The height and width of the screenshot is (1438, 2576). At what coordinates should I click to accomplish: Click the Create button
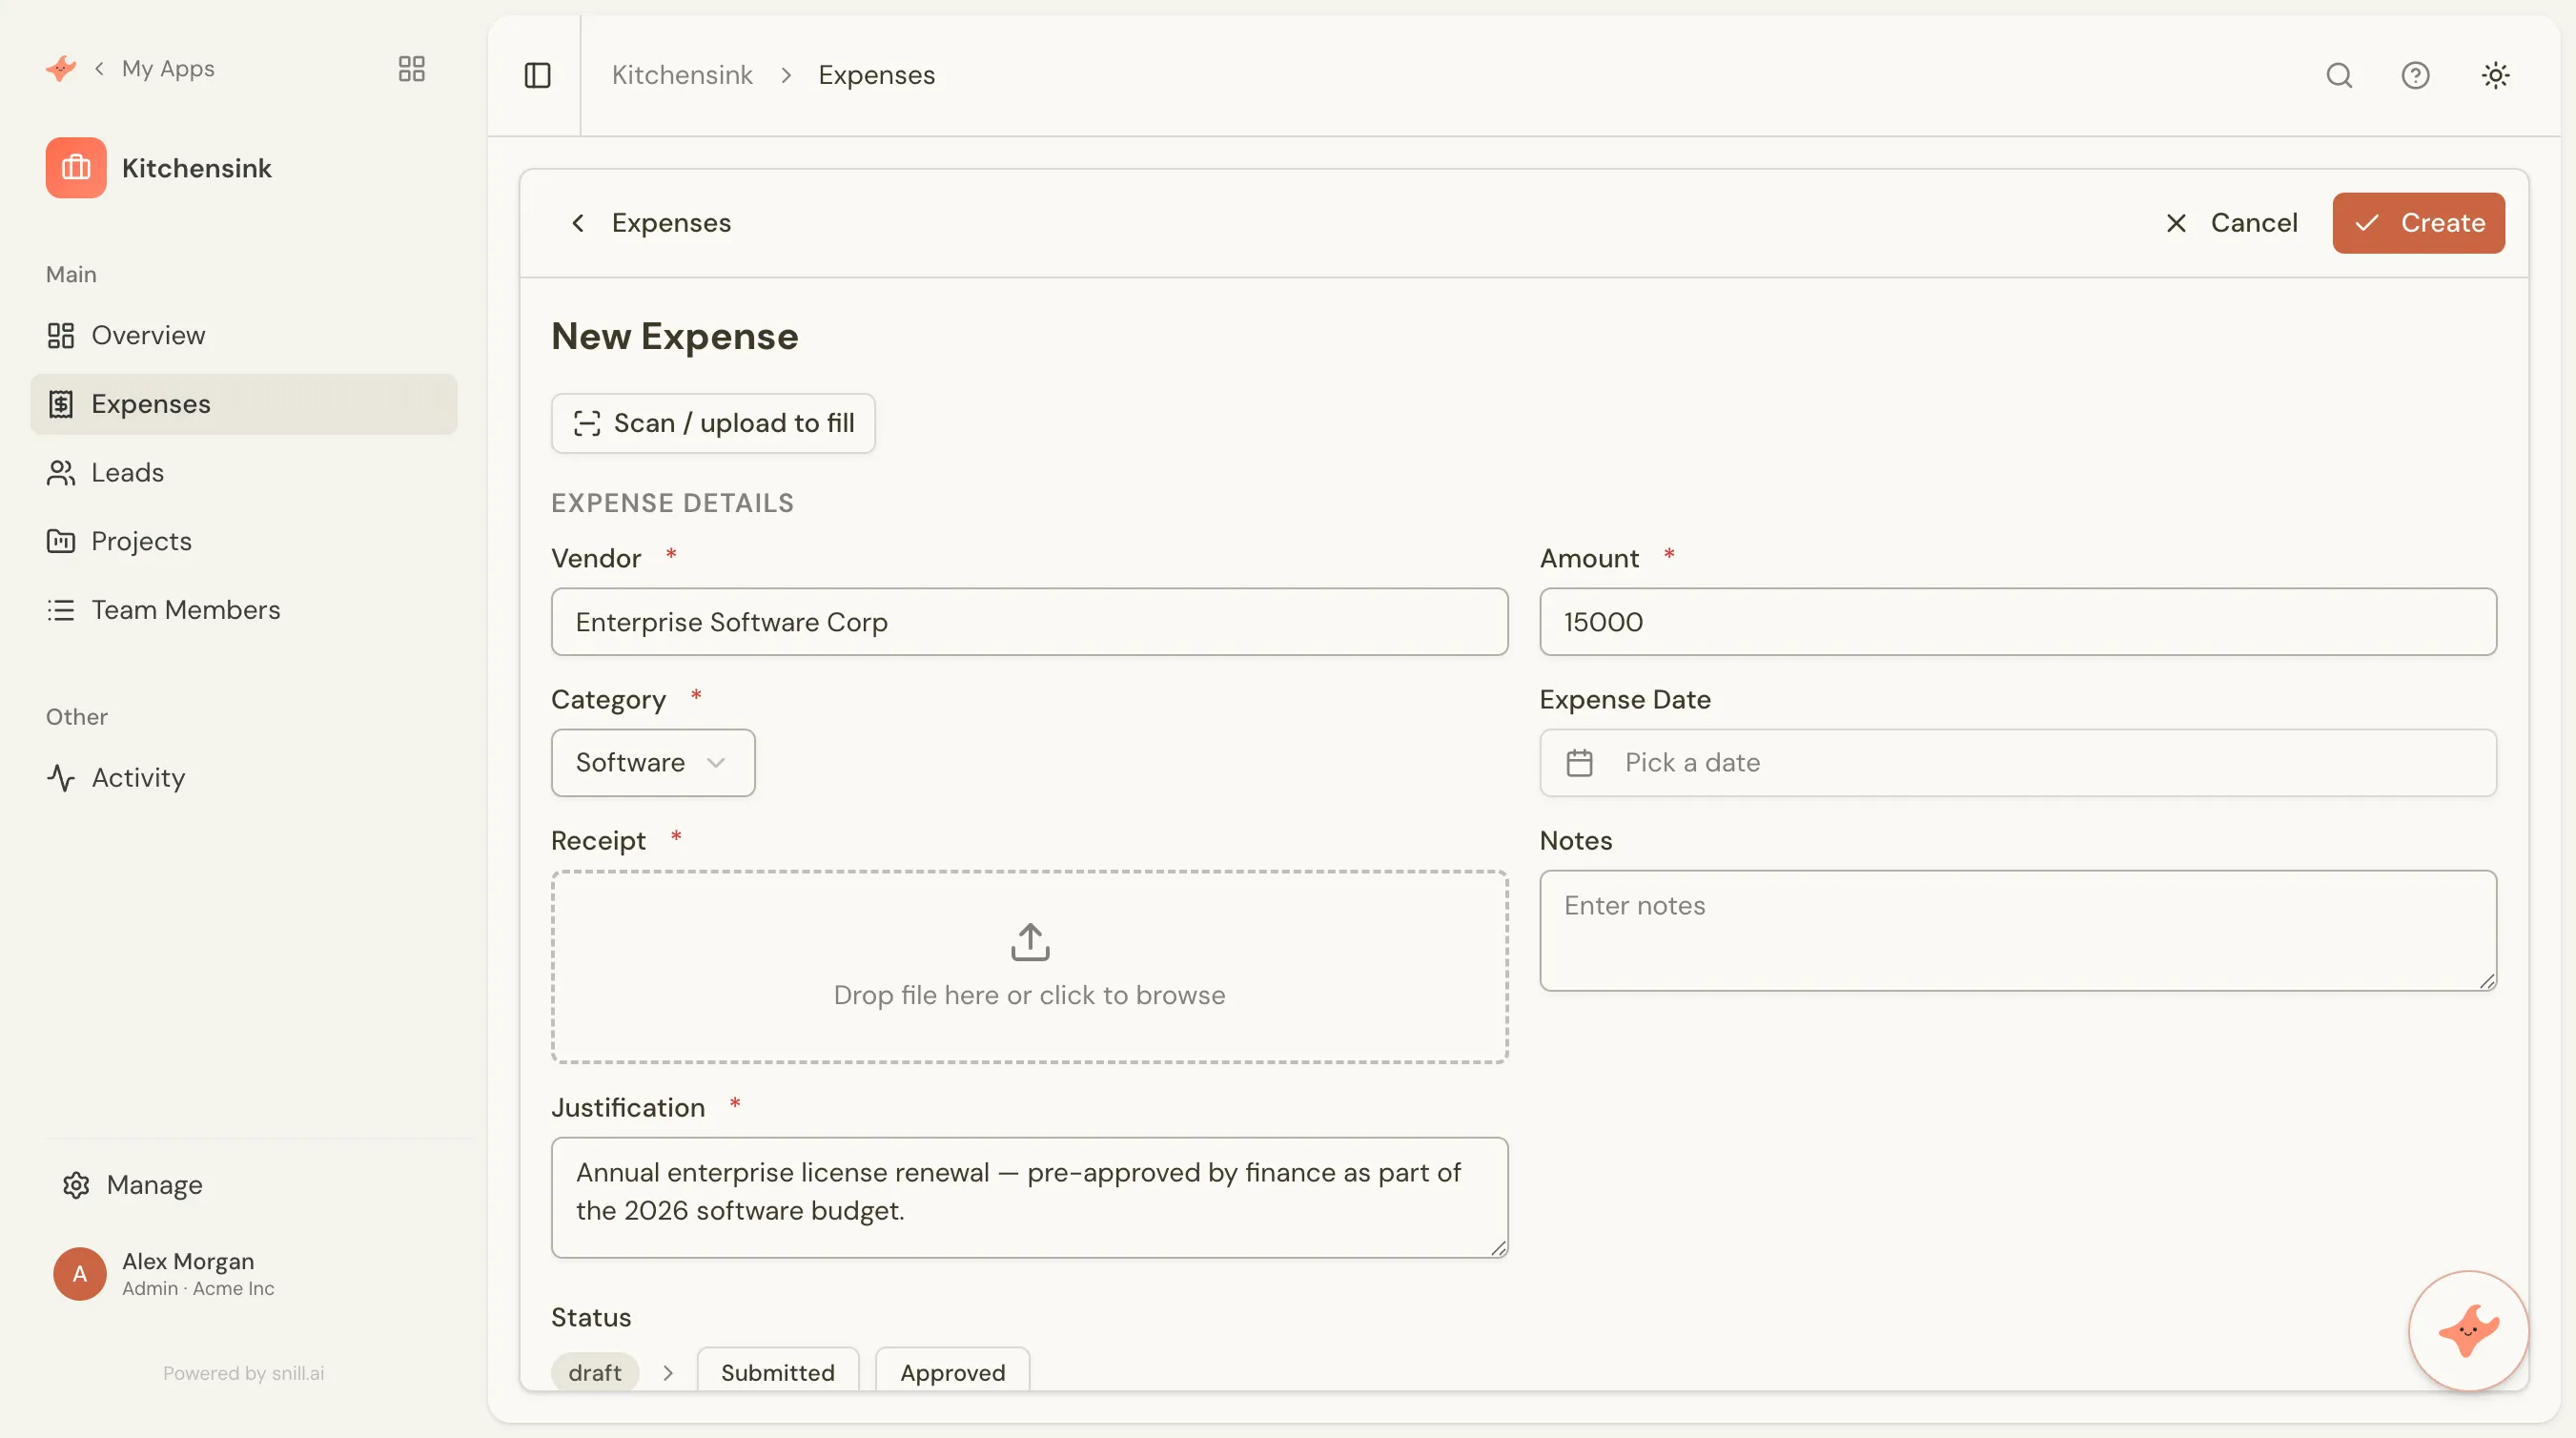(x=2417, y=223)
